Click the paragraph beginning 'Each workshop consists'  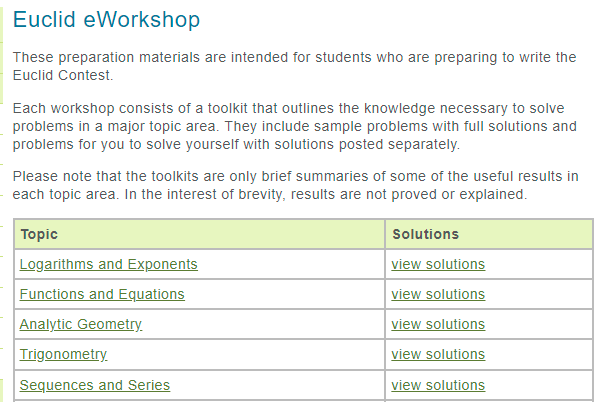(294, 126)
